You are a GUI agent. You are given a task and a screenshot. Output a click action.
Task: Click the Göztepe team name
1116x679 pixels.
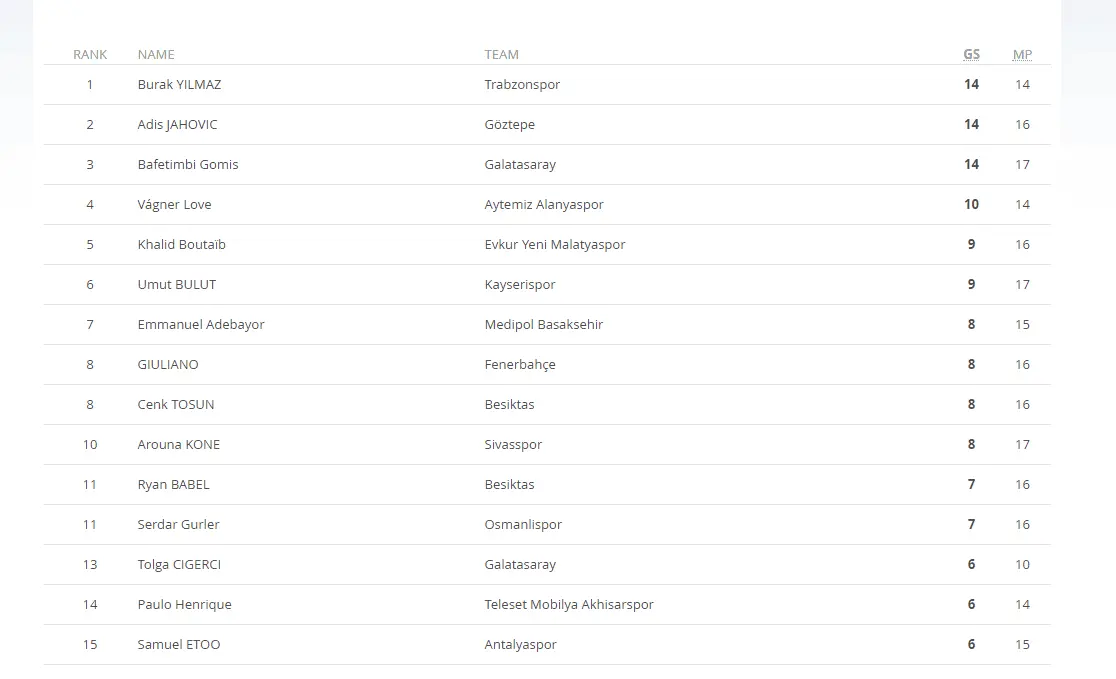pyautogui.click(x=509, y=124)
